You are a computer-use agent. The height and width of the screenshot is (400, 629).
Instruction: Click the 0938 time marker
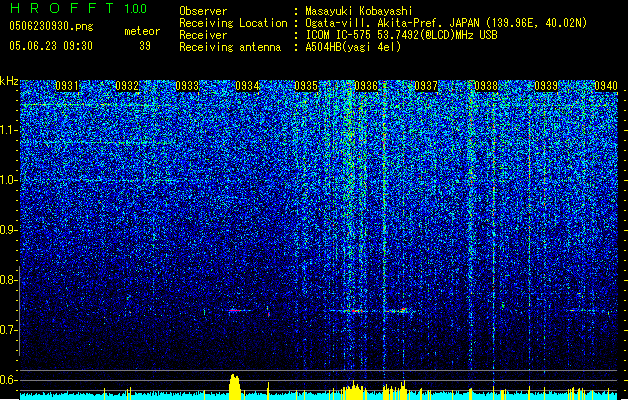coord(486,86)
